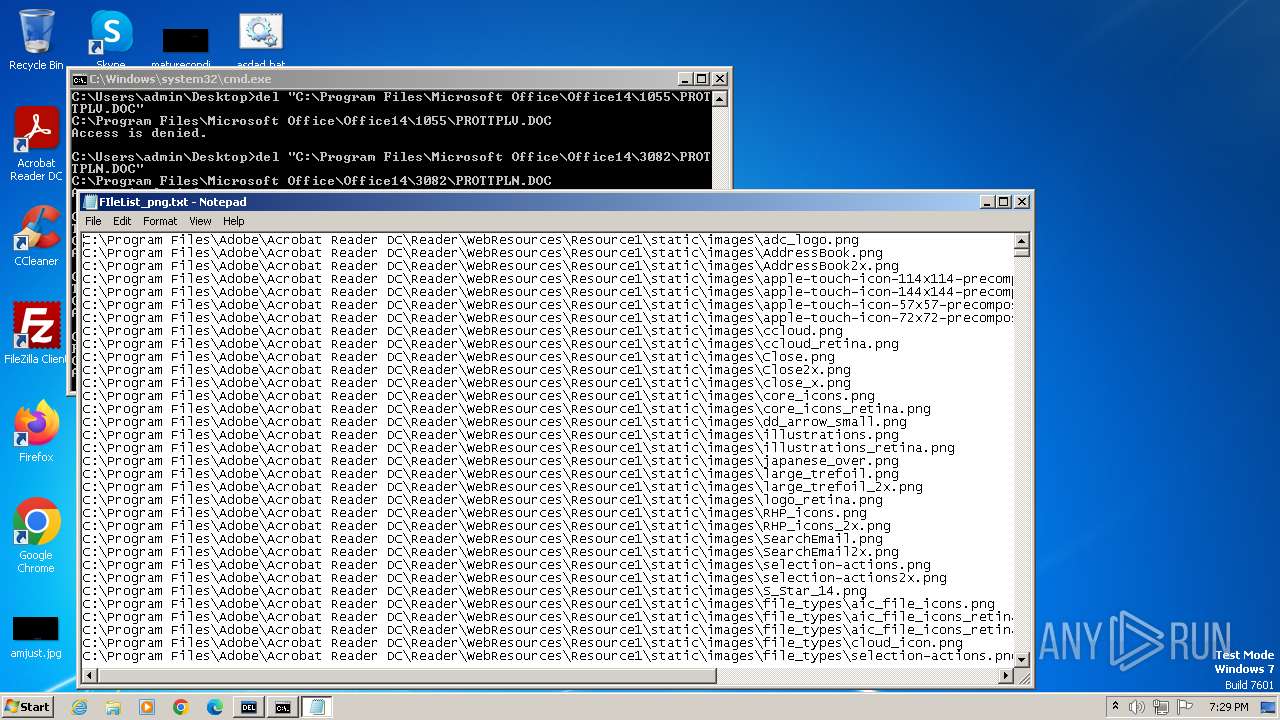
Task: Click the line ending with SearchEmail.png
Action: 482,539
